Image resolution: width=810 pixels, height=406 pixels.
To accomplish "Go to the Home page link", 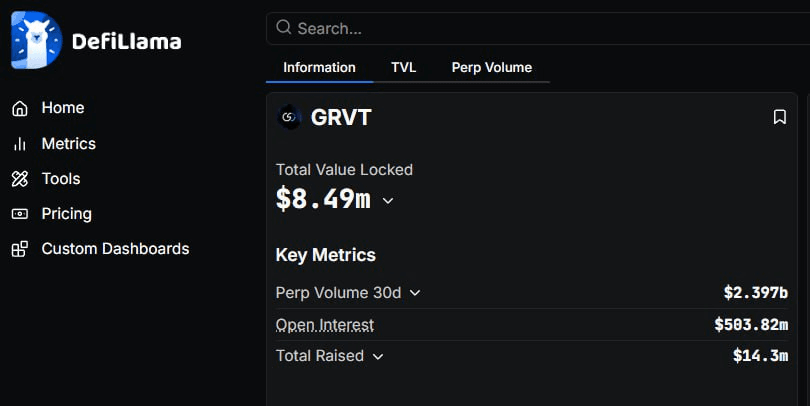I will tap(63, 108).
